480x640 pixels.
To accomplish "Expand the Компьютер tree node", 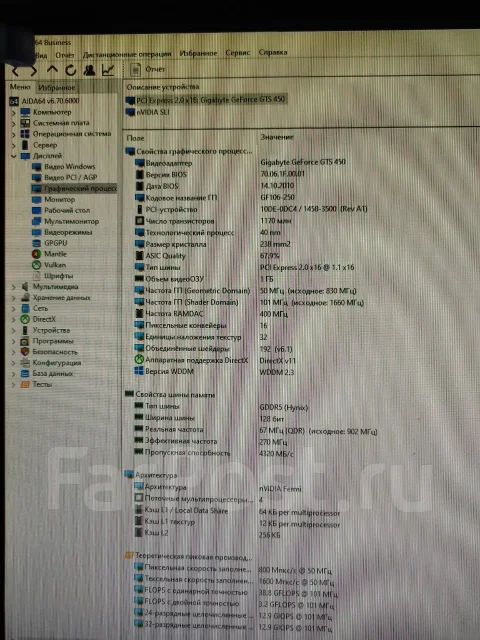I will coord(13,112).
